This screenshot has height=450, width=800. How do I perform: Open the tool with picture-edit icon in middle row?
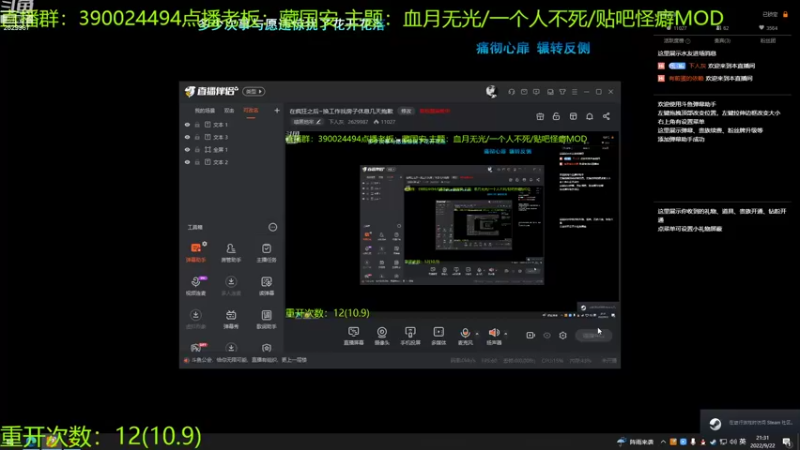coord(266,285)
